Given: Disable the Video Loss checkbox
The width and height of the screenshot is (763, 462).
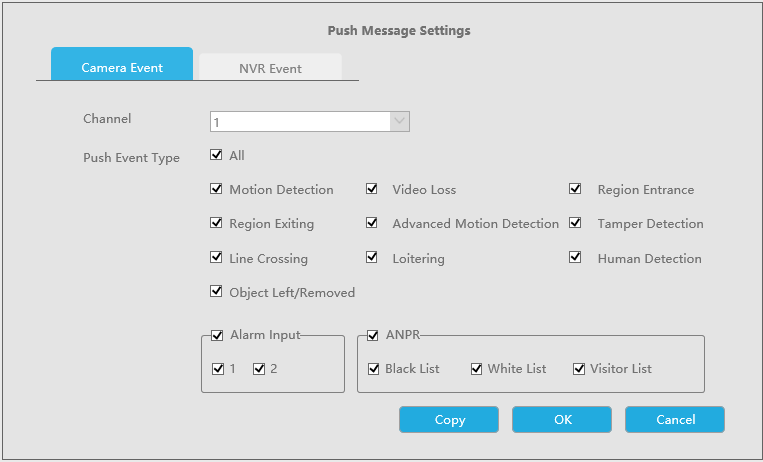Looking at the screenshot, I should tap(372, 189).
